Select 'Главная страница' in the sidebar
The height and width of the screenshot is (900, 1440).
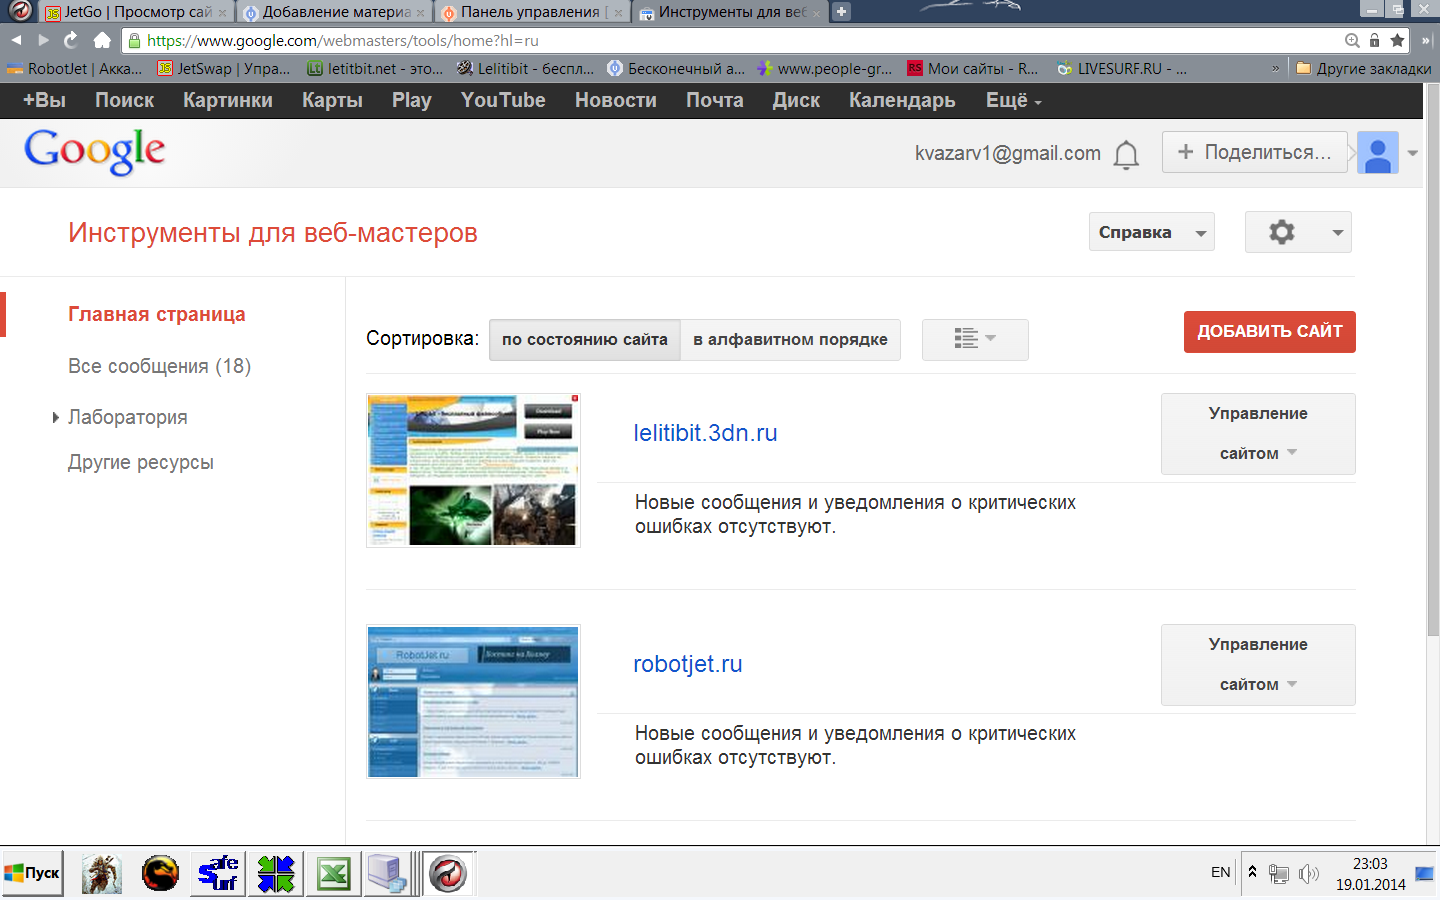coord(157,314)
